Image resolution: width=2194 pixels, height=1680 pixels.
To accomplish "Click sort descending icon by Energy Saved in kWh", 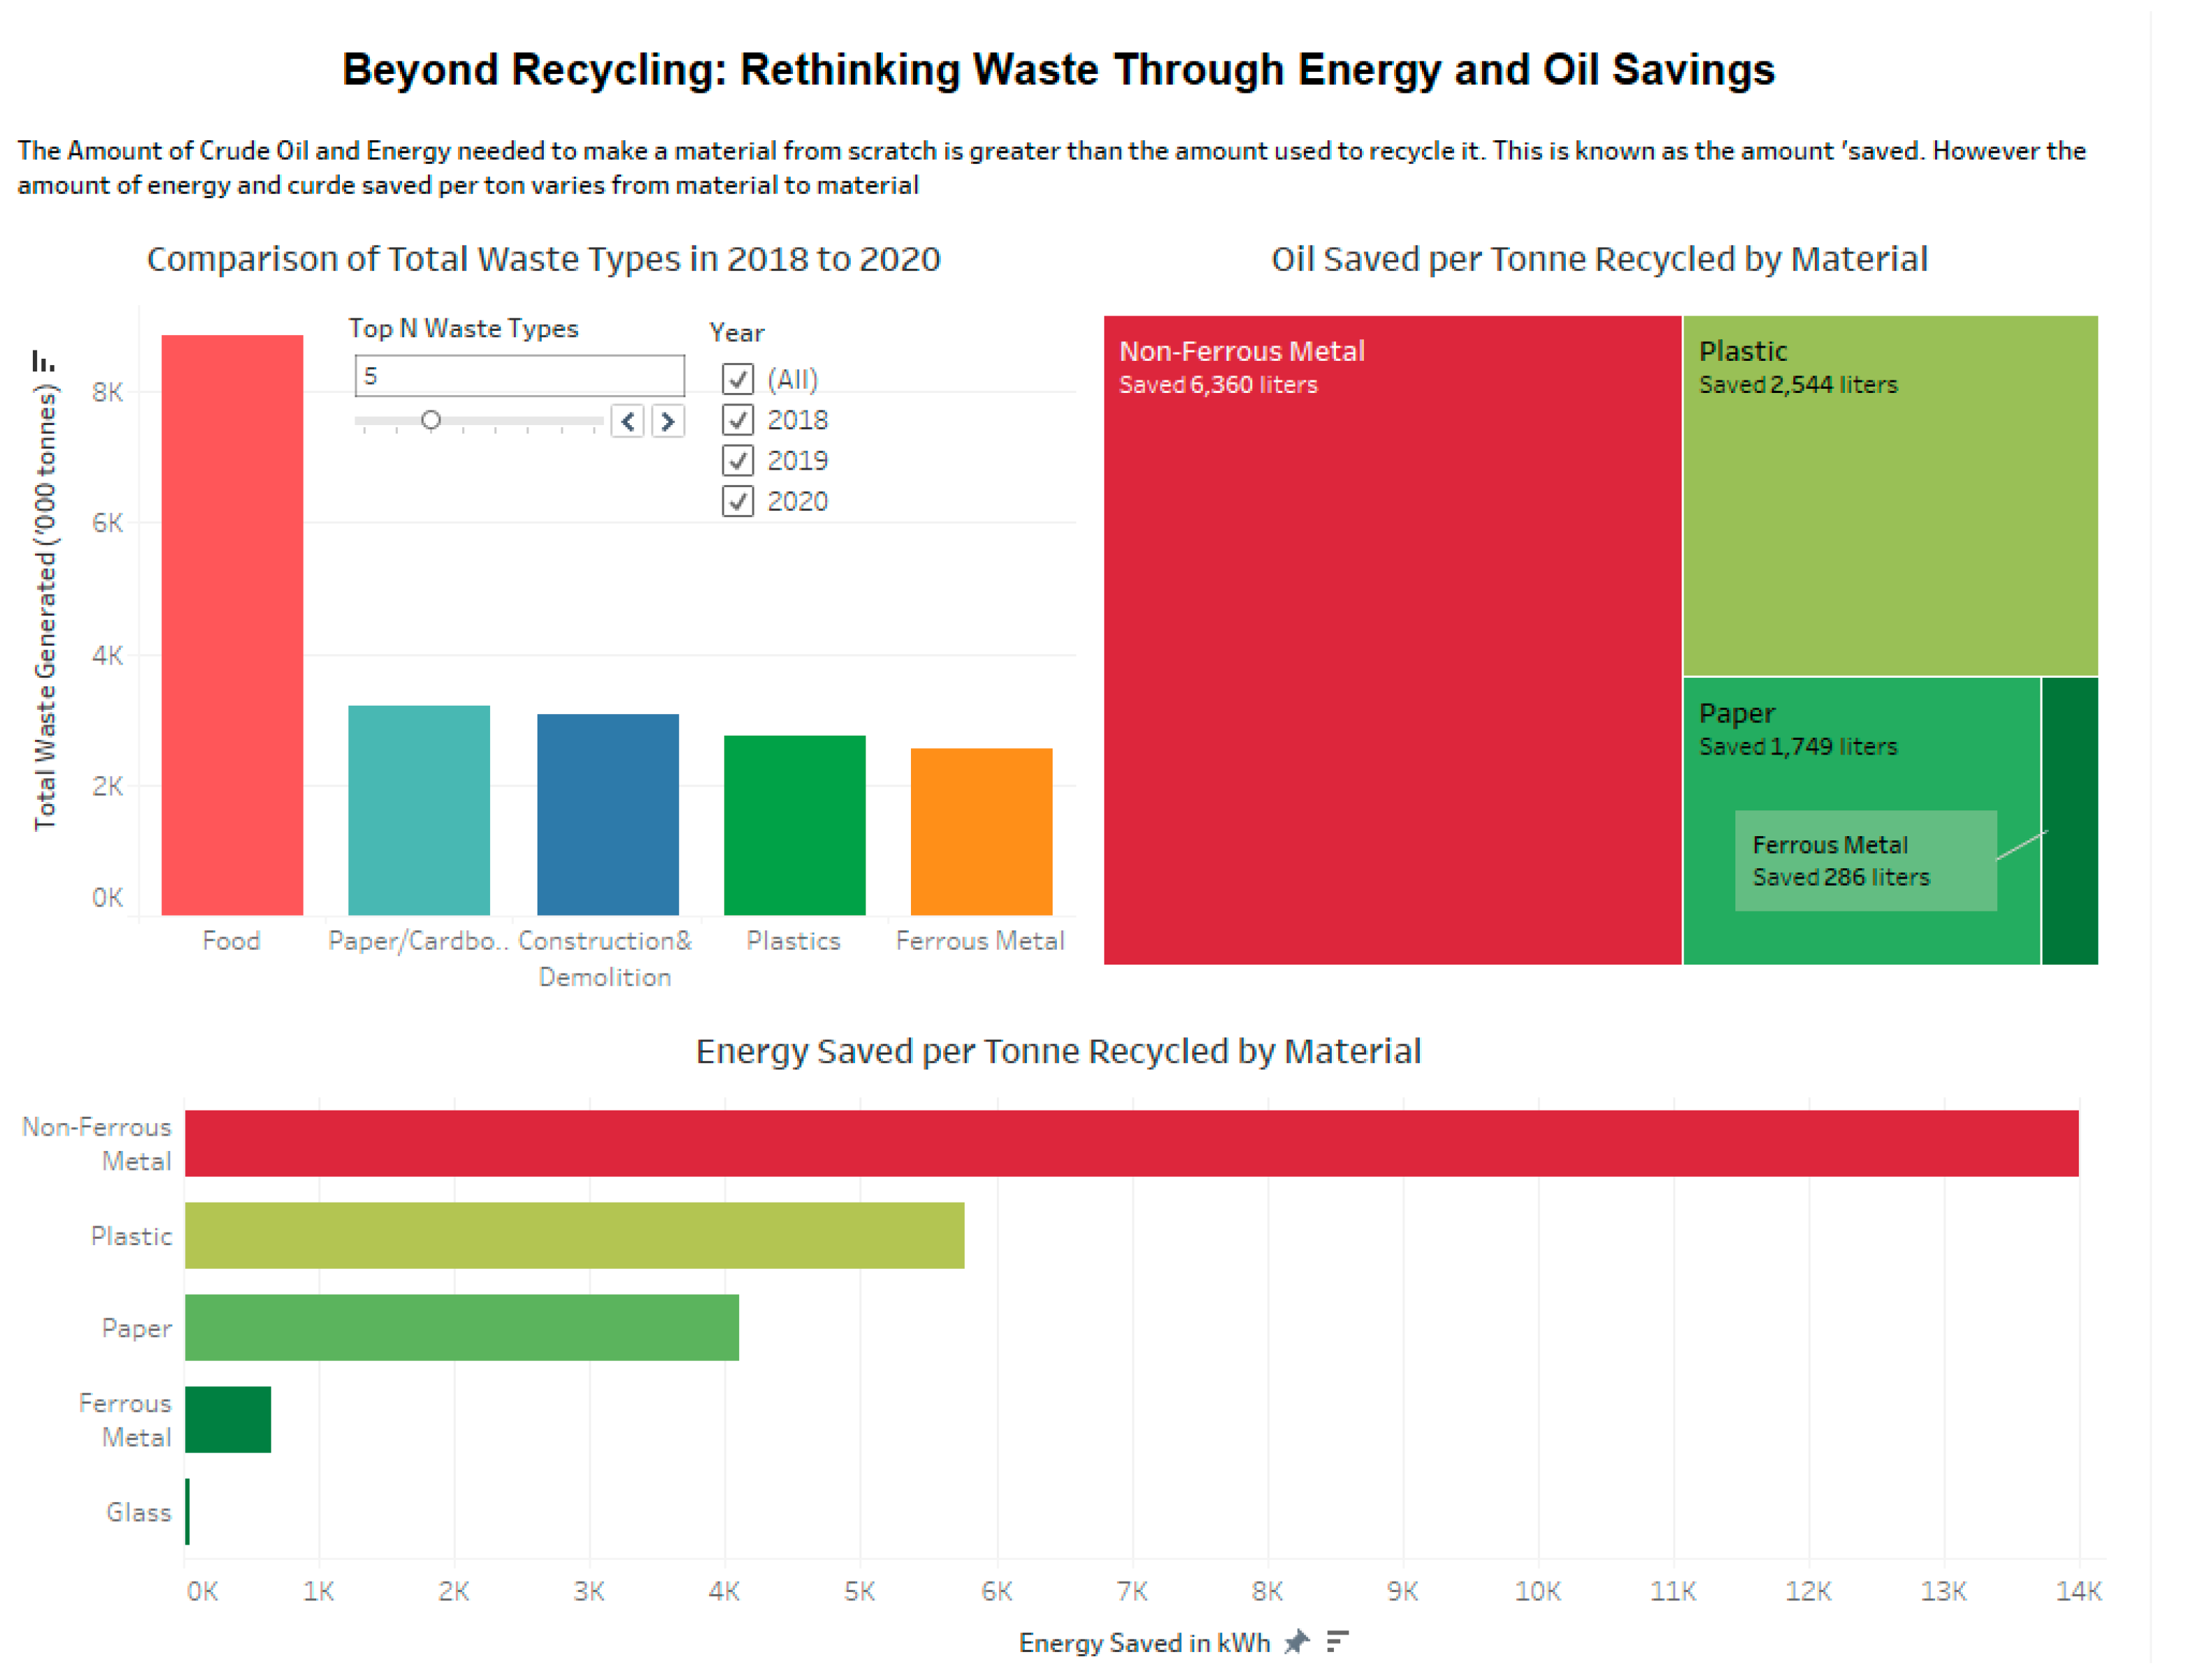I will coord(1337,1642).
